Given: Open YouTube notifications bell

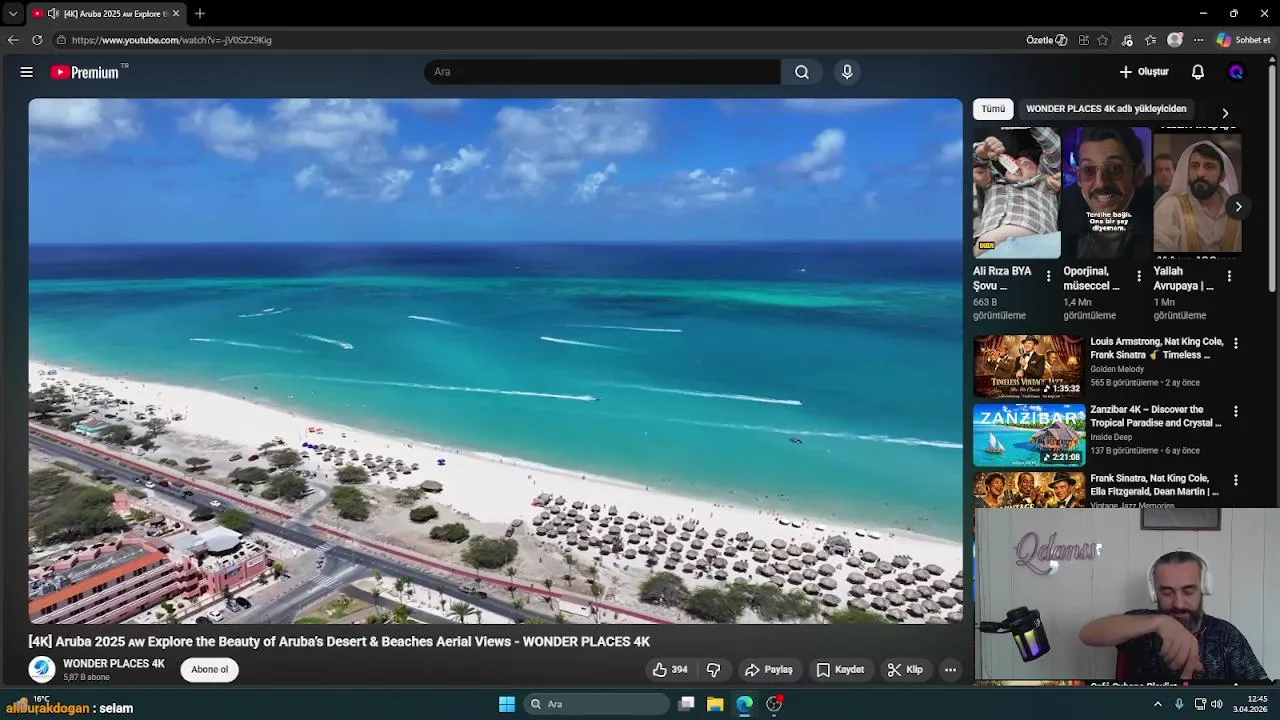Looking at the screenshot, I should click(1198, 72).
